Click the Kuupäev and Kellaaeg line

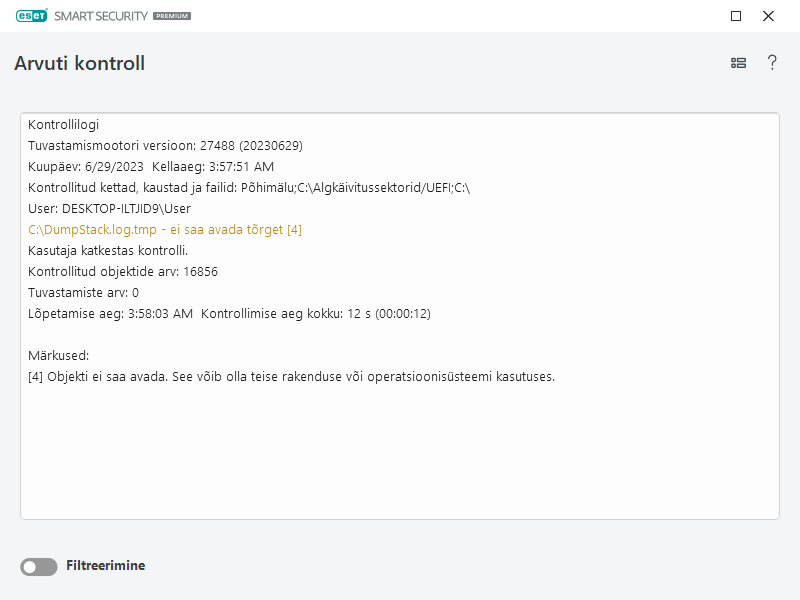pyautogui.click(x=151, y=167)
